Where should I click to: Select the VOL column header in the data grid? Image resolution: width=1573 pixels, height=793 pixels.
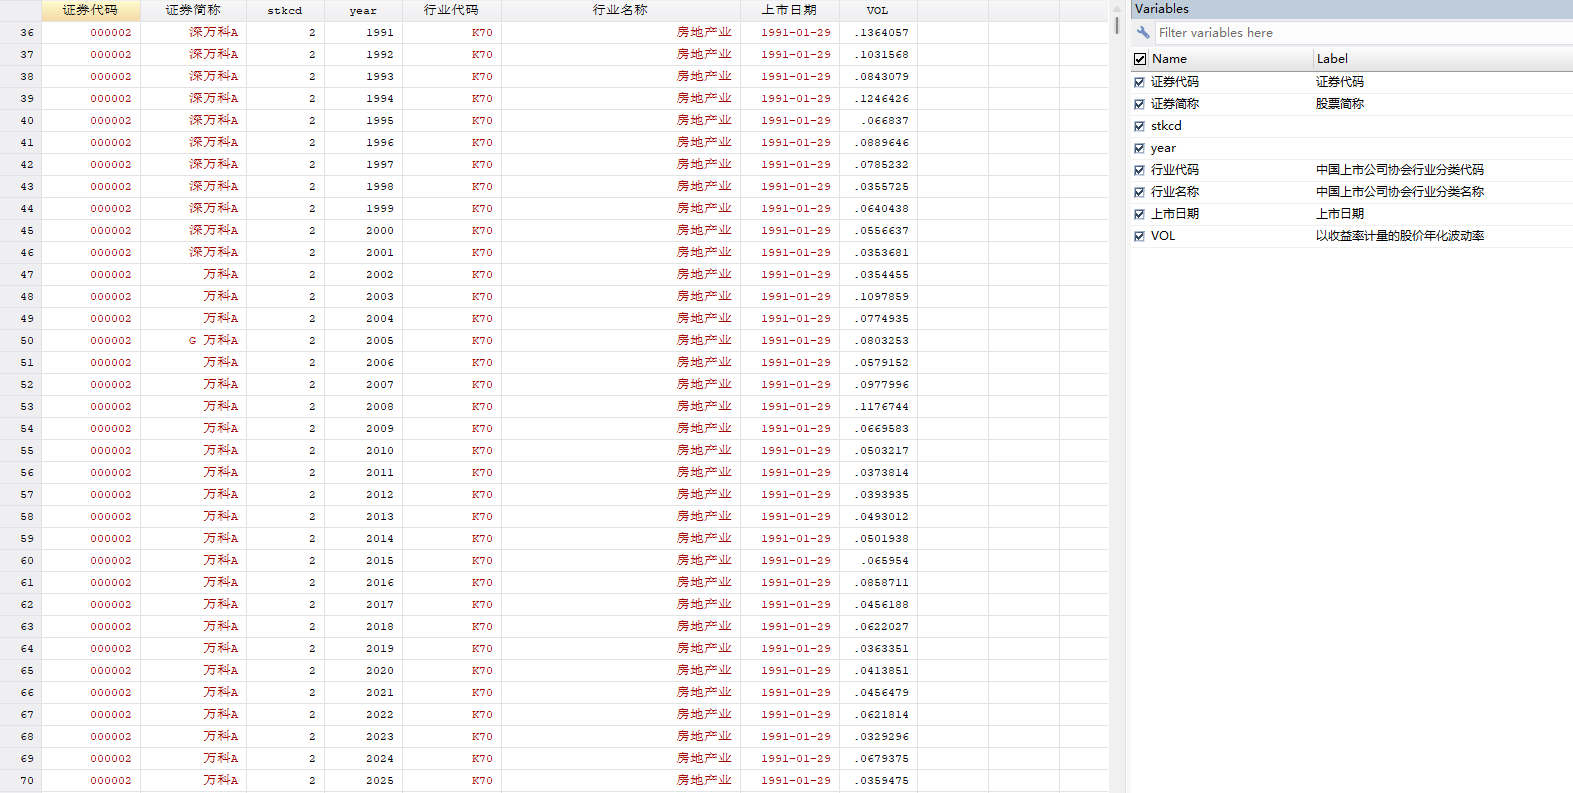(877, 10)
